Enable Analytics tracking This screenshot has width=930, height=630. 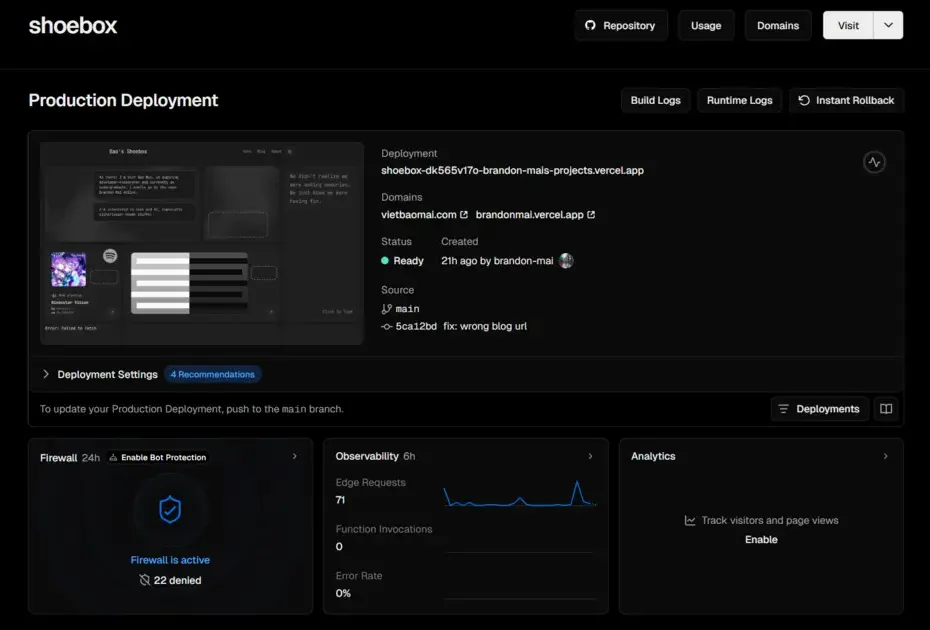point(761,539)
